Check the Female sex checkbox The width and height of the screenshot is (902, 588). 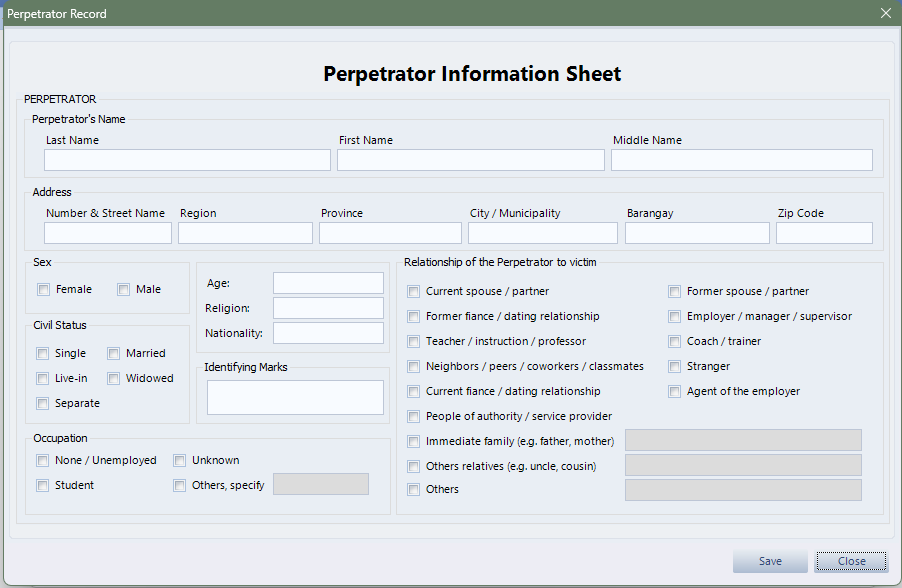click(x=43, y=290)
